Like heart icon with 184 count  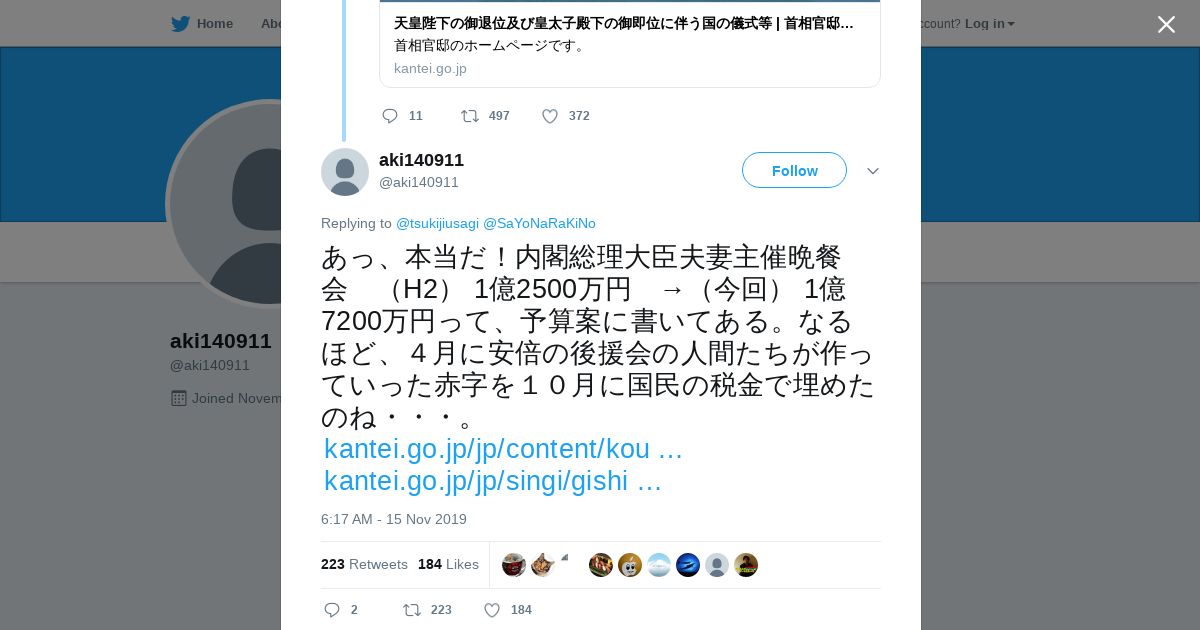[492, 610]
